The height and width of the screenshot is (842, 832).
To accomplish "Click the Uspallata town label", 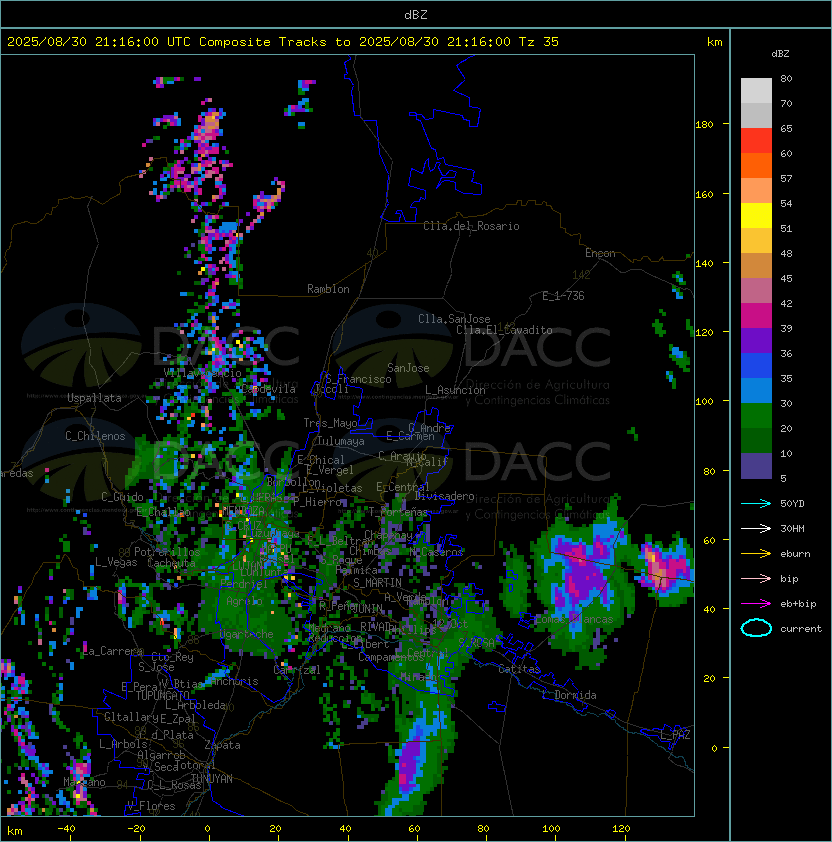I will pos(94,398).
